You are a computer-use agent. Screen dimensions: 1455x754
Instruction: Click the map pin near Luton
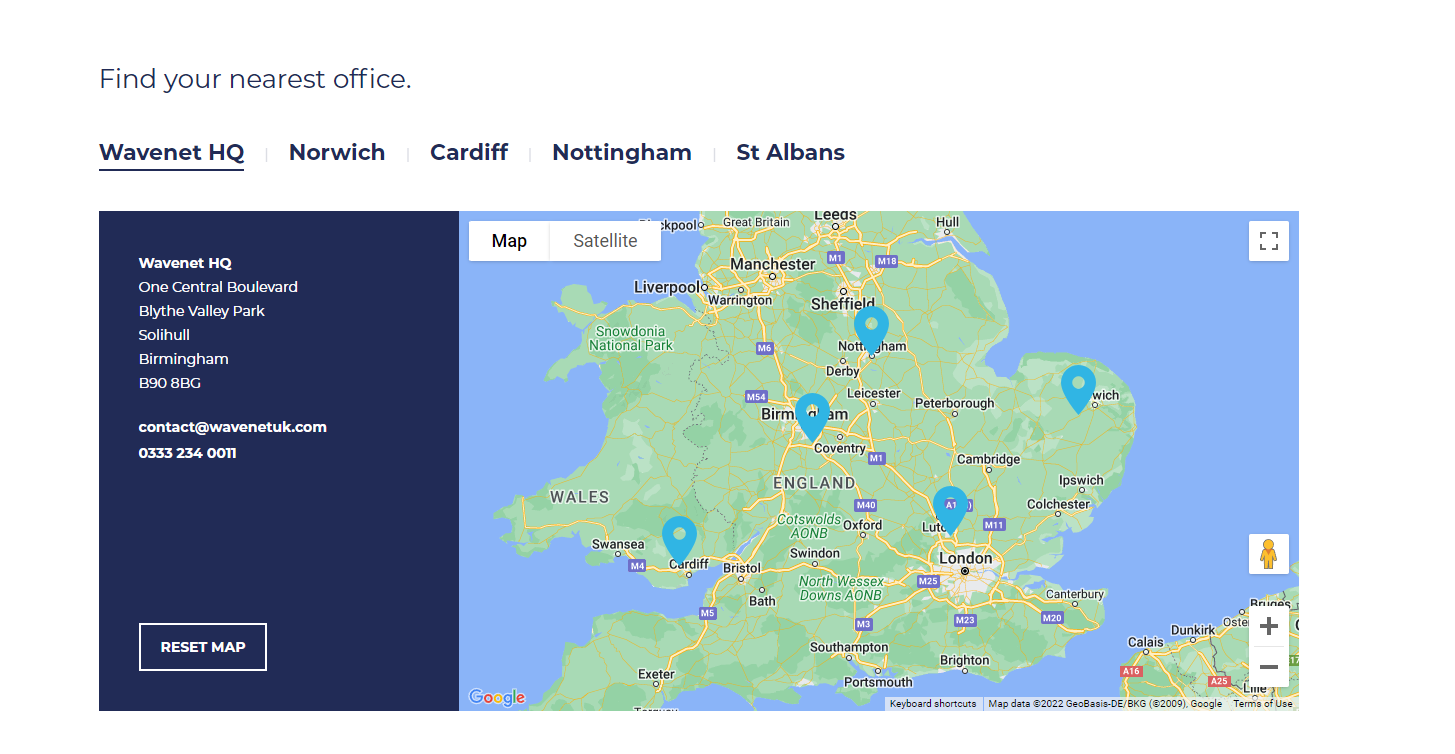(x=950, y=506)
